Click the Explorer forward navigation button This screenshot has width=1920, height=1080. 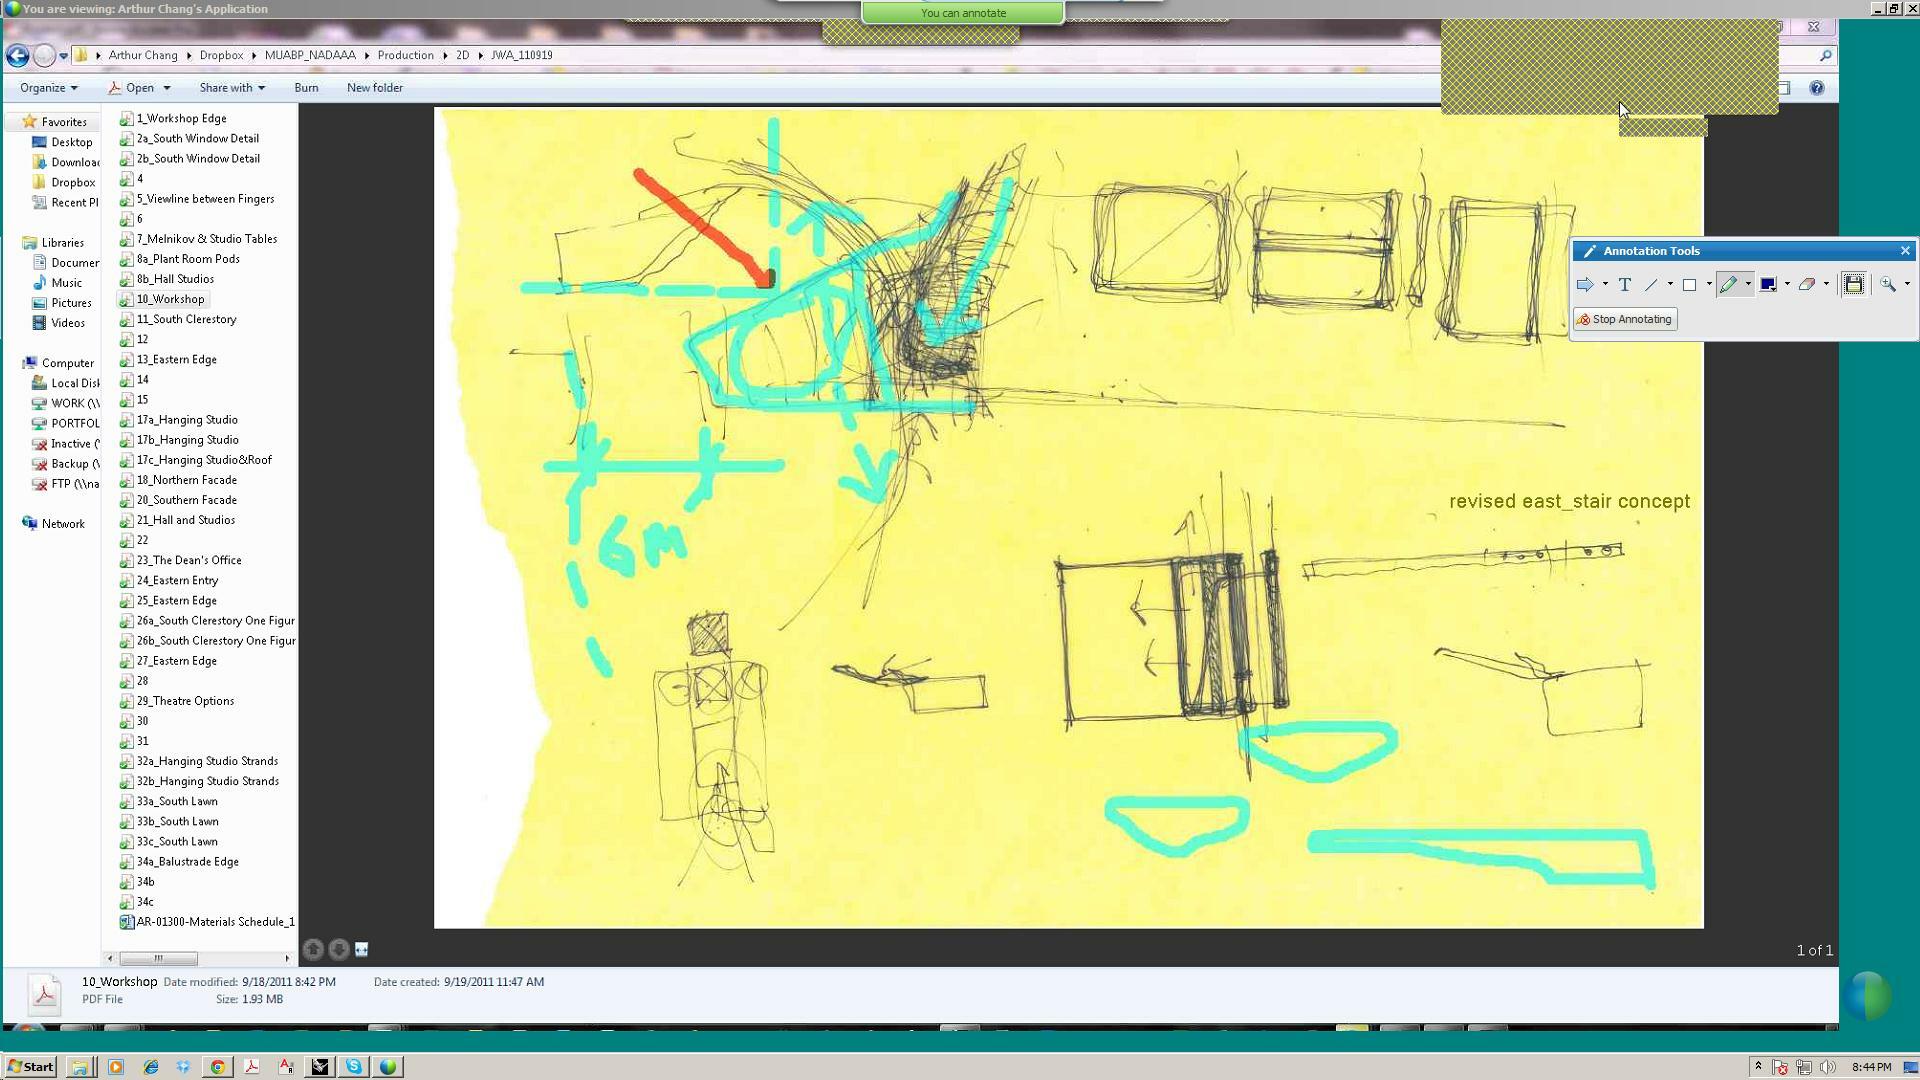click(44, 55)
